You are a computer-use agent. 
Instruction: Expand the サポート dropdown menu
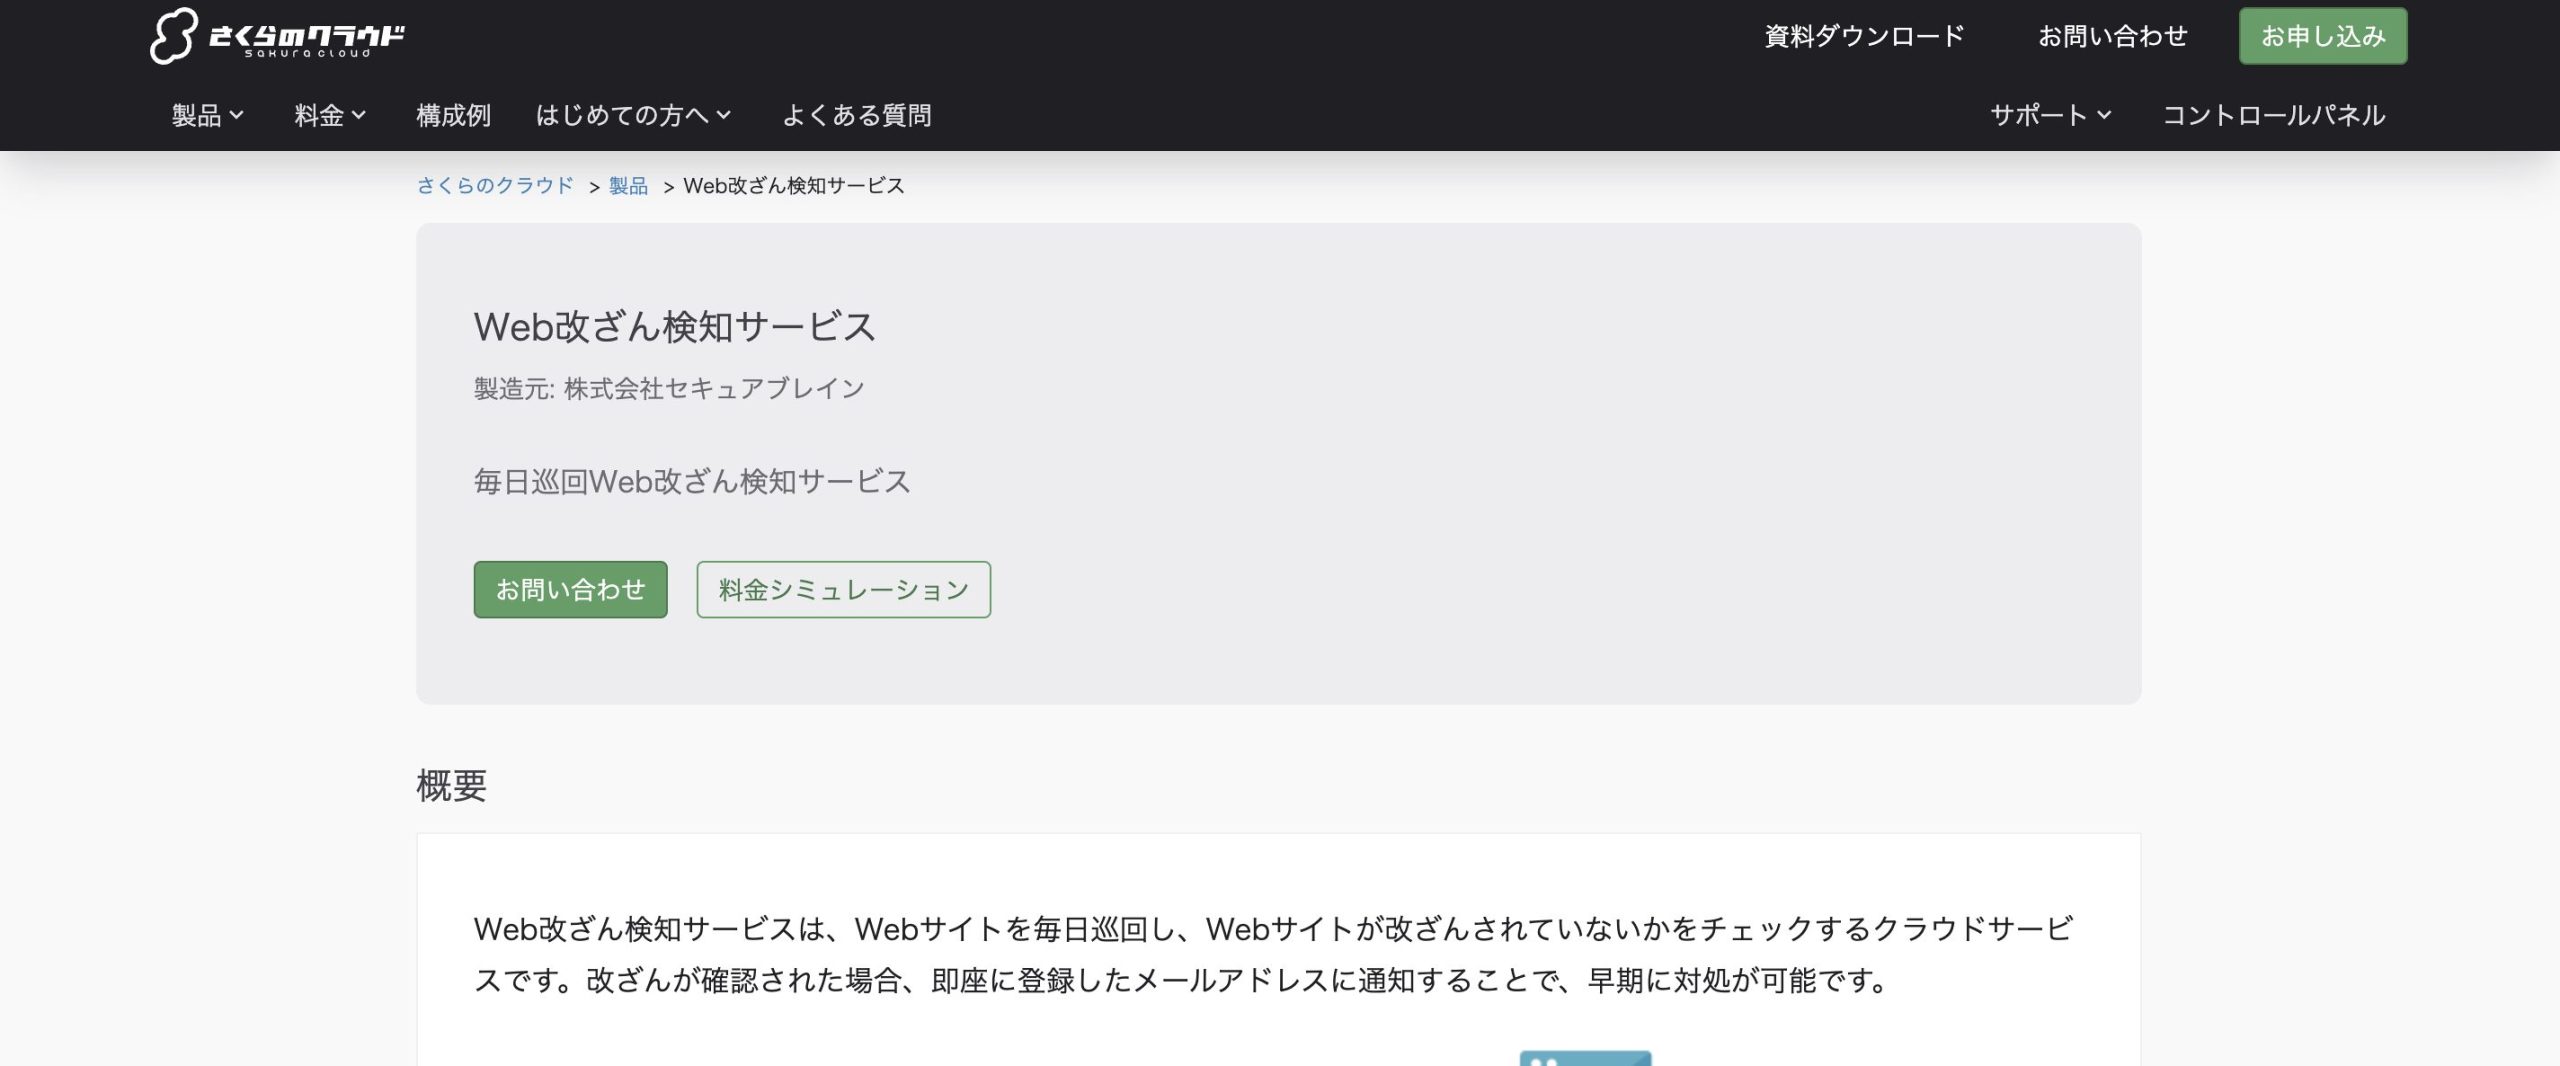2050,116
